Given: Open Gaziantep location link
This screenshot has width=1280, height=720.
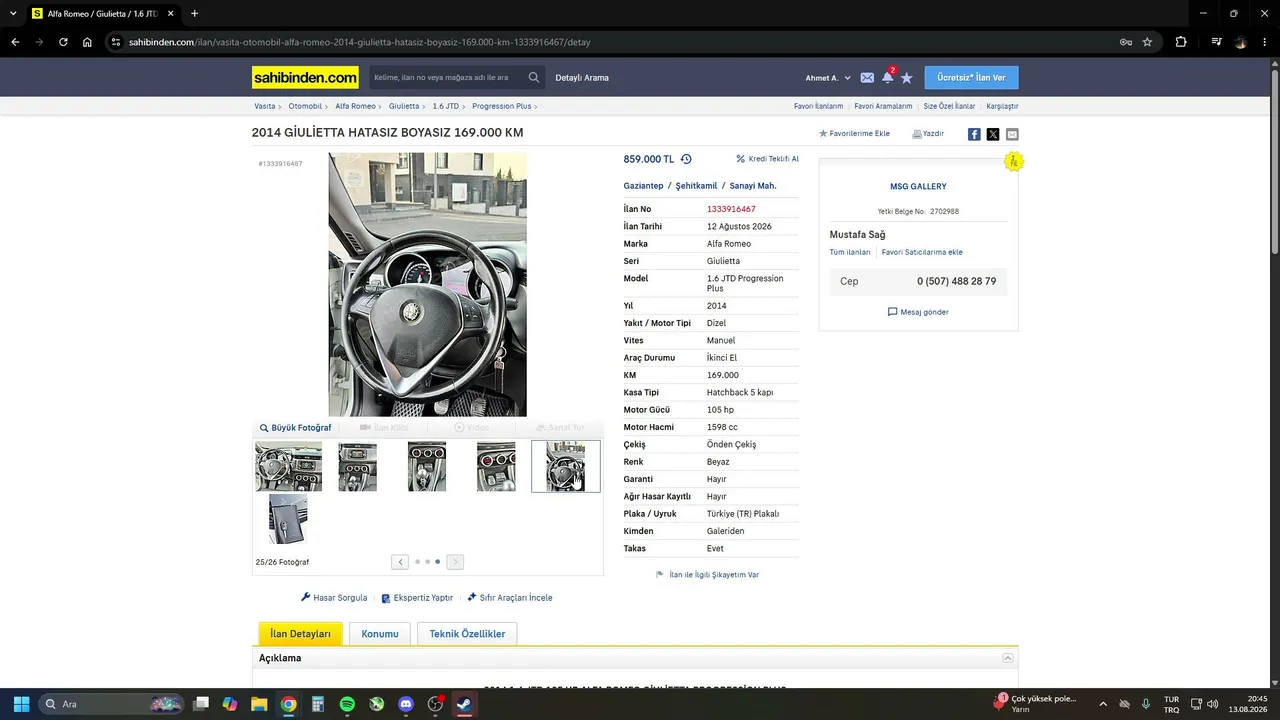Looking at the screenshot, I should tap(643, 186).
